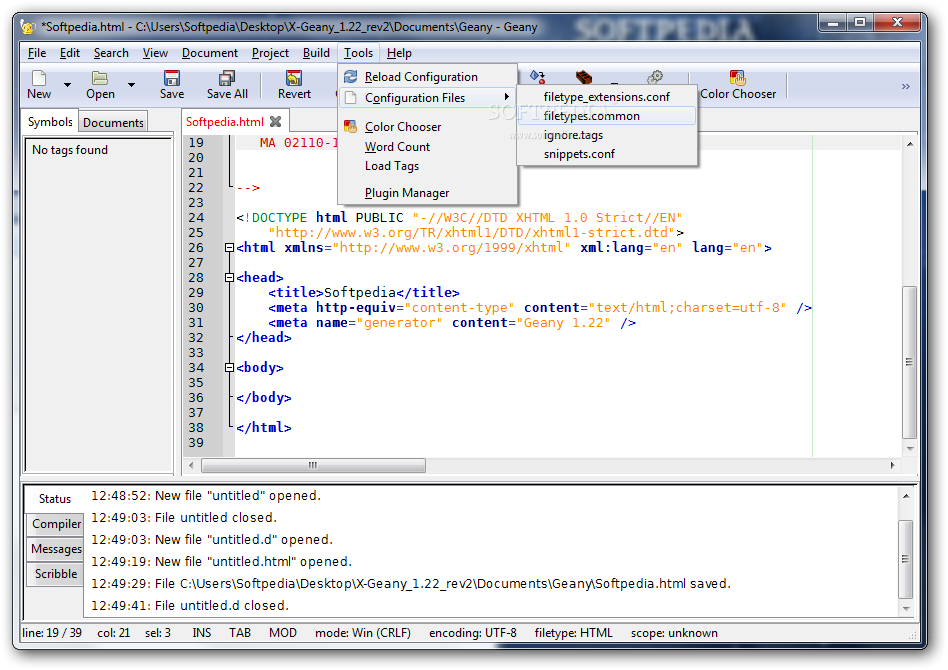Collapse the head fold at line 28
The height and width of the screenshot is (670, 948).
coord(229,278)
